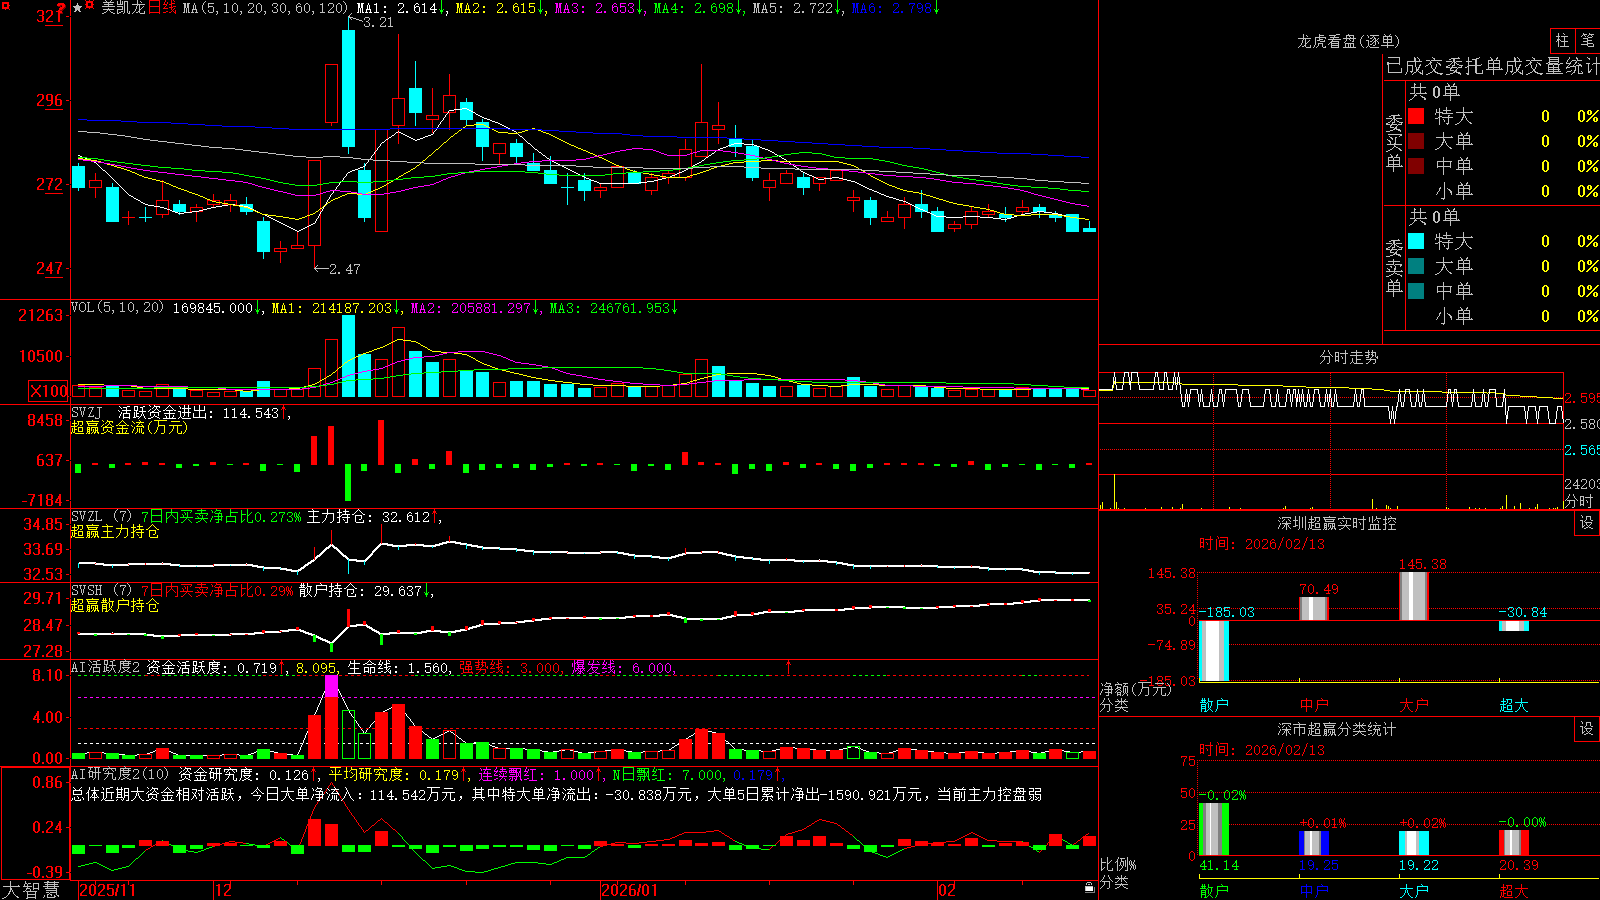Click the cyan 特大 sell-order swatch

(1416, 241)
